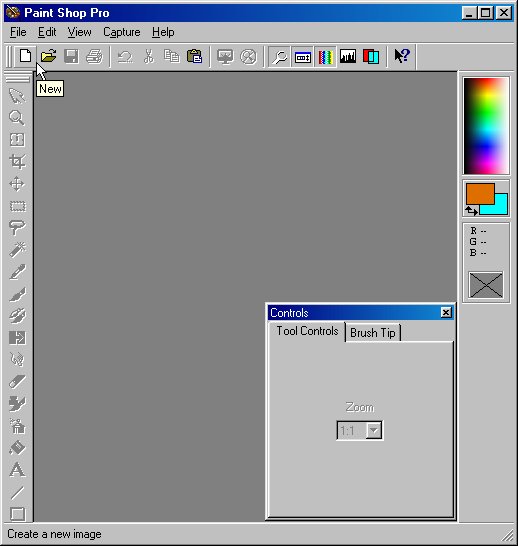This screenshot has width=518, height=546.
Task: Click the Full Screen Preview monitor icon
Action: click(x=225, y=56)
